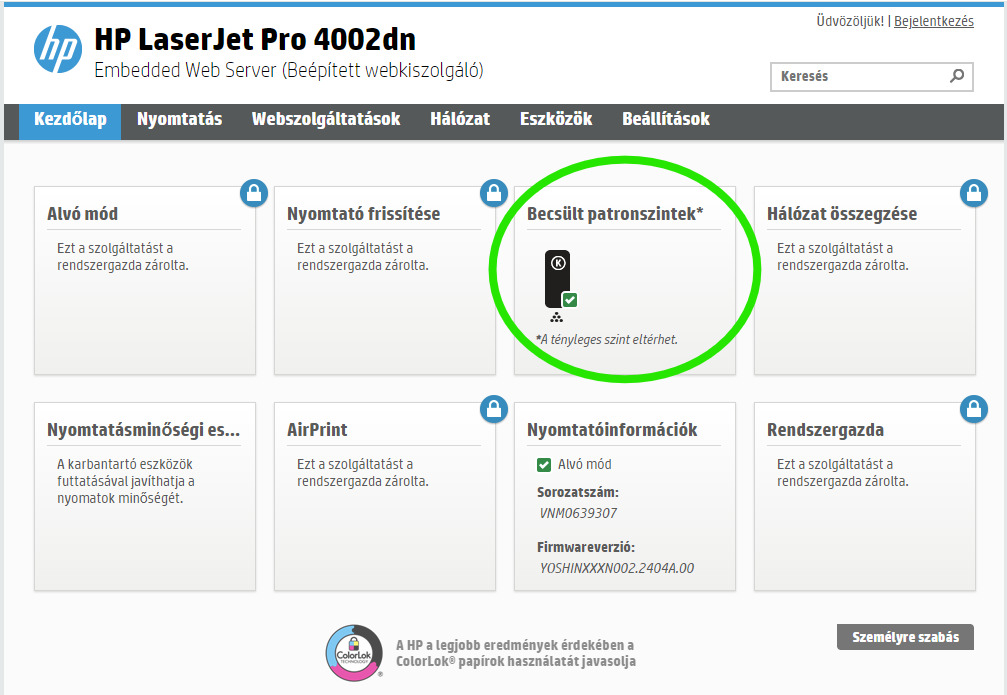The height and width of the screenshot is (695, 1007).
Task: Switch to the Nyomtatás tab
Action: coord(179,119)
